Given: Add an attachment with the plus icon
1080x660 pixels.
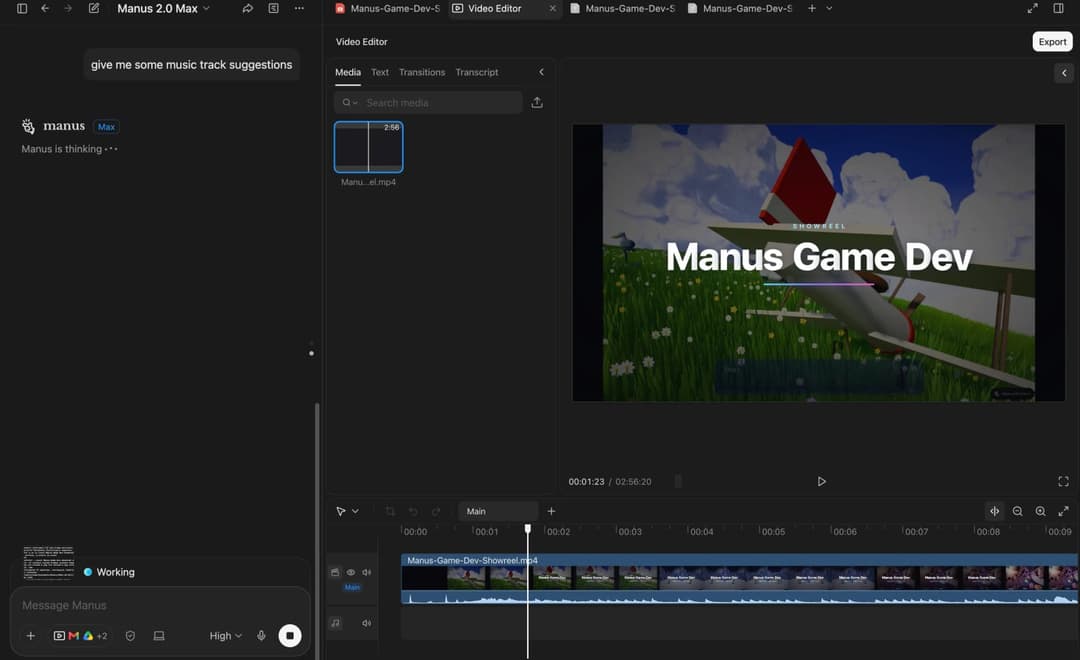Looking at the screenshot, I should 30,636.
